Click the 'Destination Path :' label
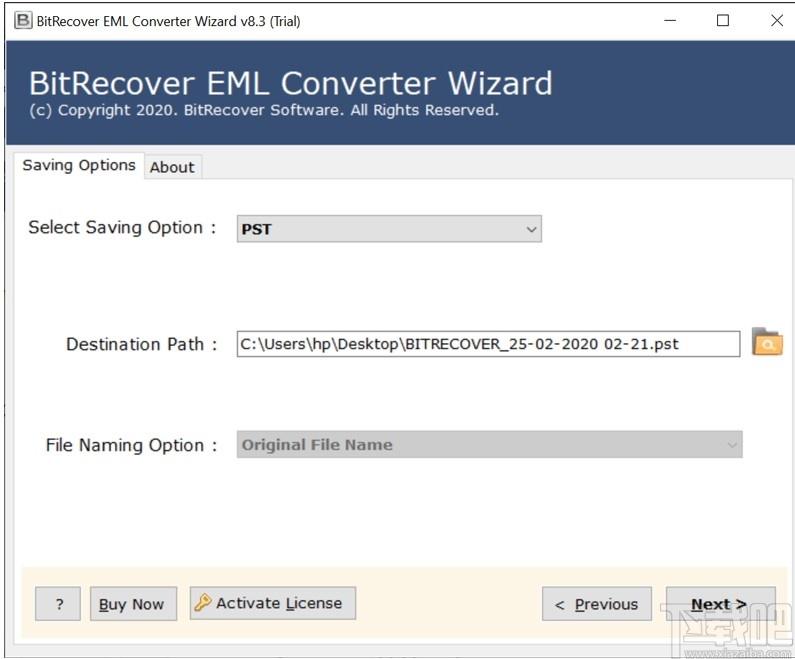This screenshot has height=659, width=795. click(x=142, y=344)
